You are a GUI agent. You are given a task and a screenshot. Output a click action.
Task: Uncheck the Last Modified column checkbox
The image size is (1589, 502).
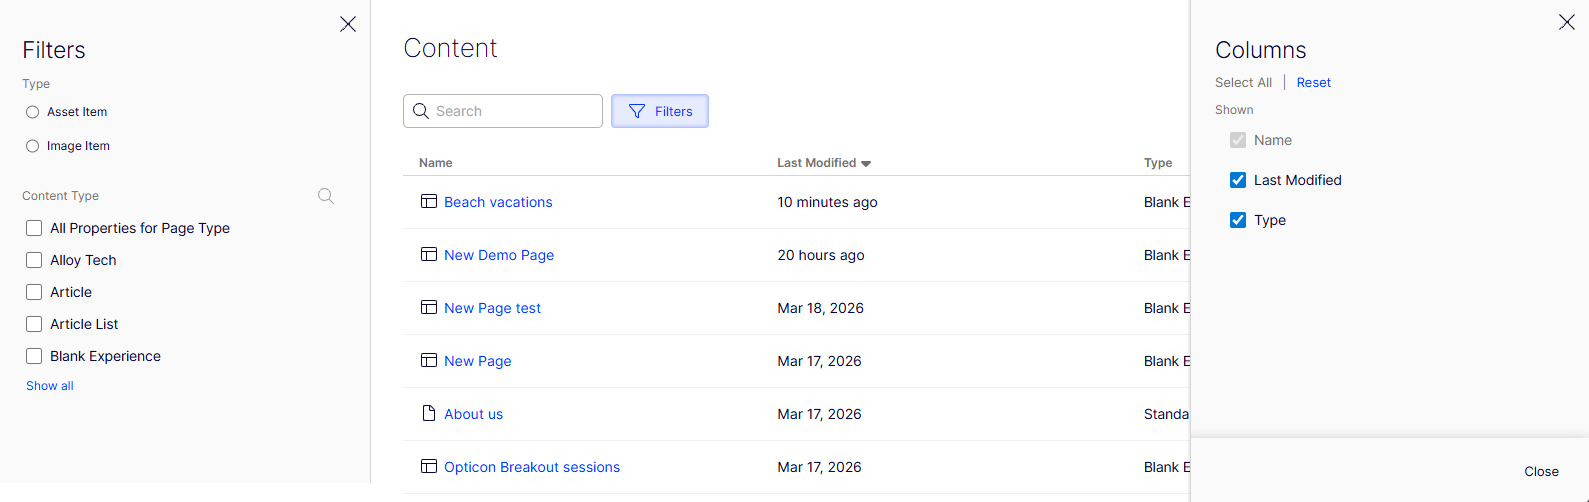tap(1238, 180)
